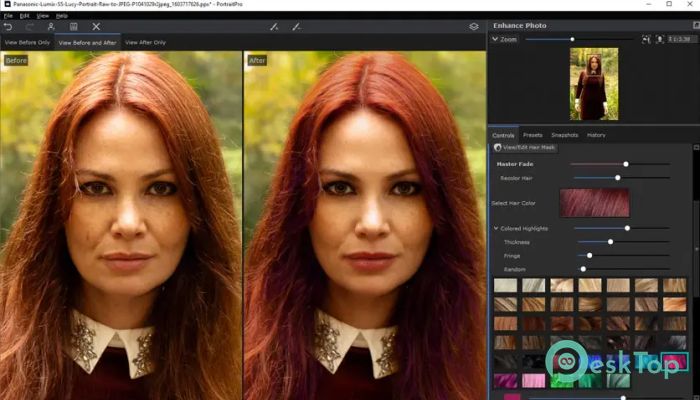Click the Before label on left image
Image resolution: width=700 pixels, height=400 pixels.
point(16,60)
